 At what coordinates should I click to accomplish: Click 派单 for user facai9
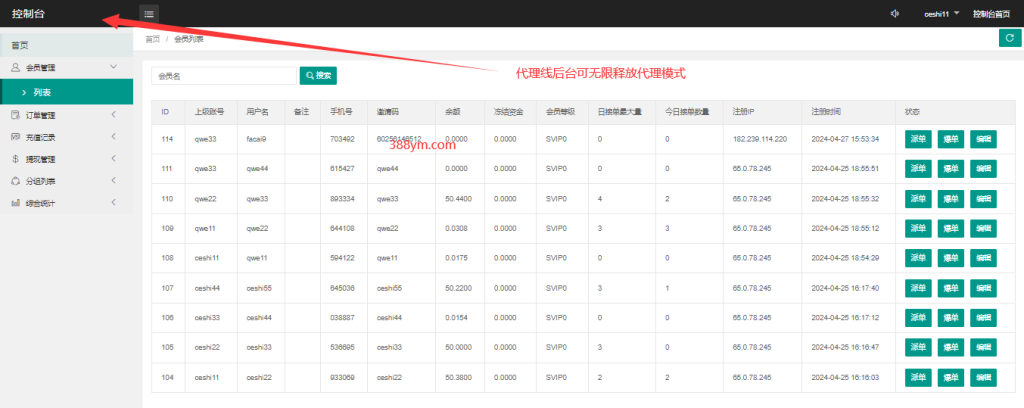917,139
